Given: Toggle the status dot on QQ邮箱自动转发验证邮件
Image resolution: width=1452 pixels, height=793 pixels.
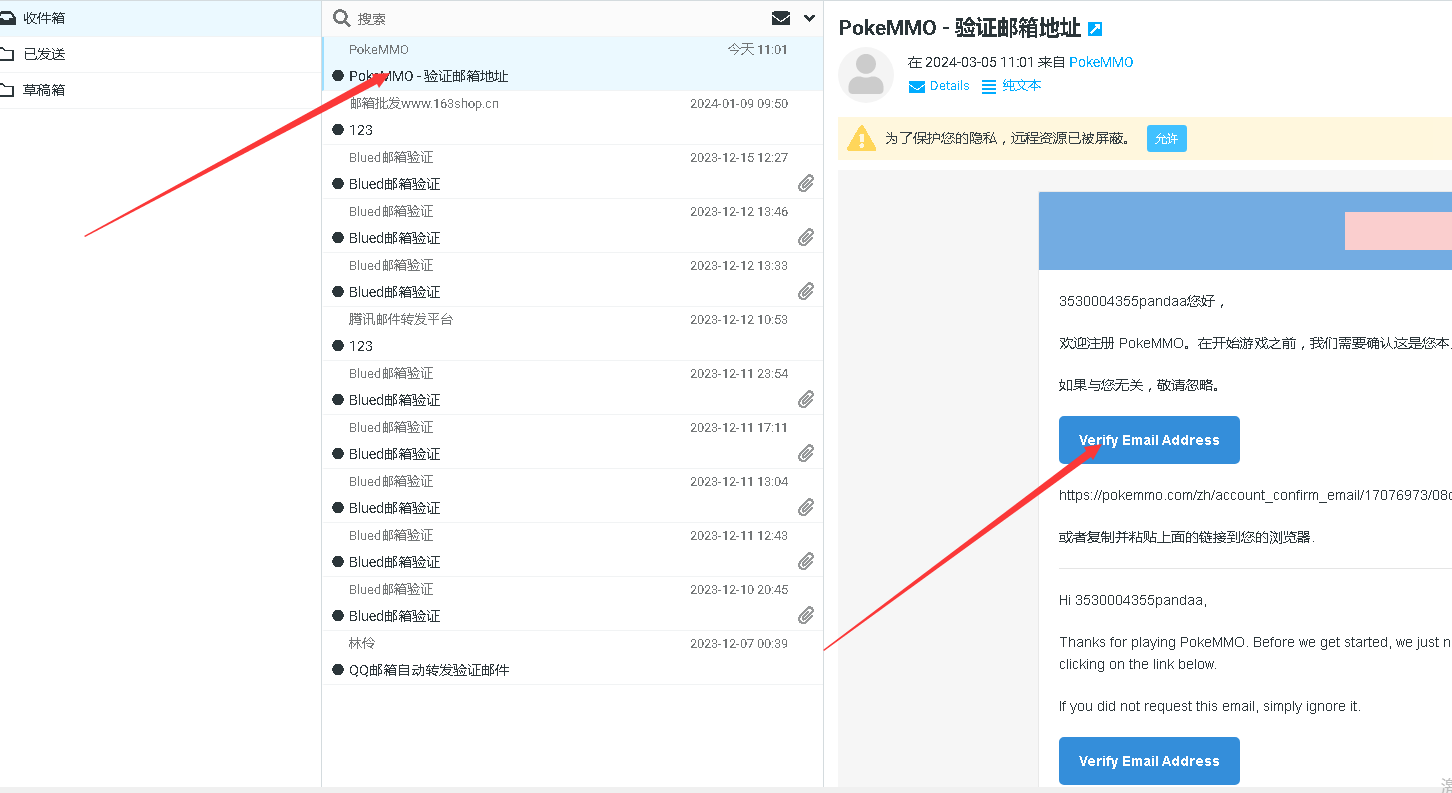Looking at the screenshot, I should coord(338,670).
